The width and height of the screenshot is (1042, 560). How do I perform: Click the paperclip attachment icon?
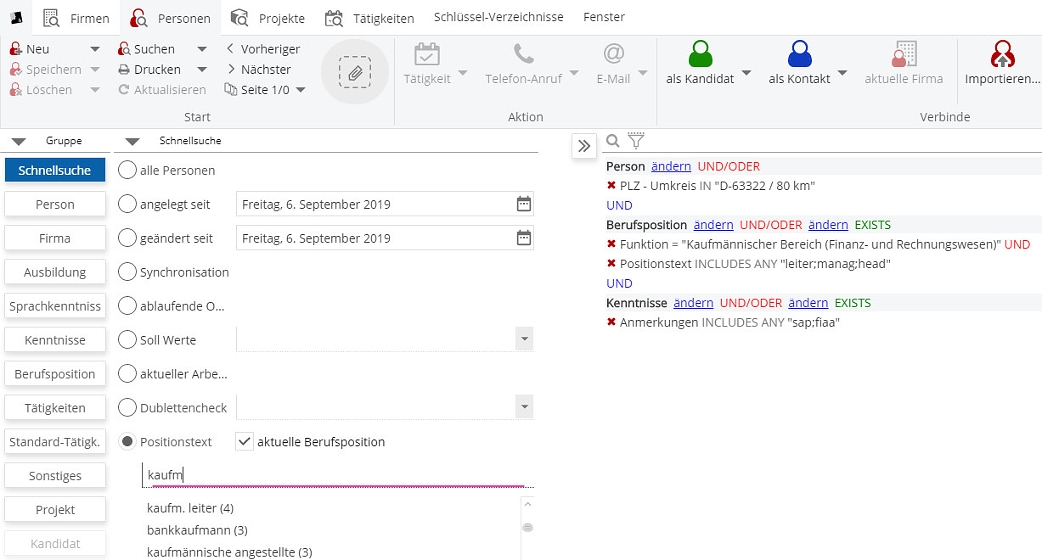354,72
